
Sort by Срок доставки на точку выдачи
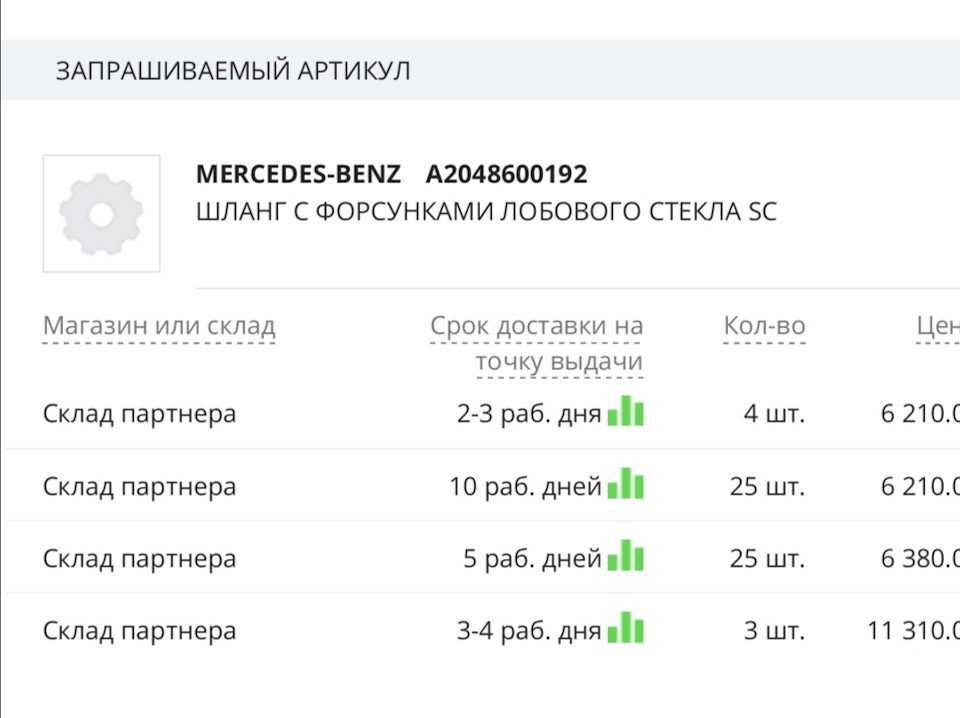click(537, 340)
